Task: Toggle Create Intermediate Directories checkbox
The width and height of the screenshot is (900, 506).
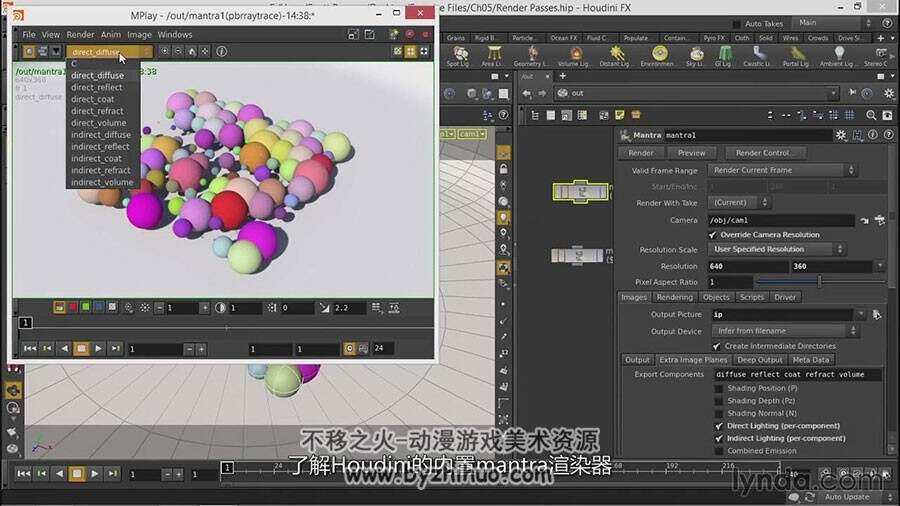Action: [x=716, y=347]
